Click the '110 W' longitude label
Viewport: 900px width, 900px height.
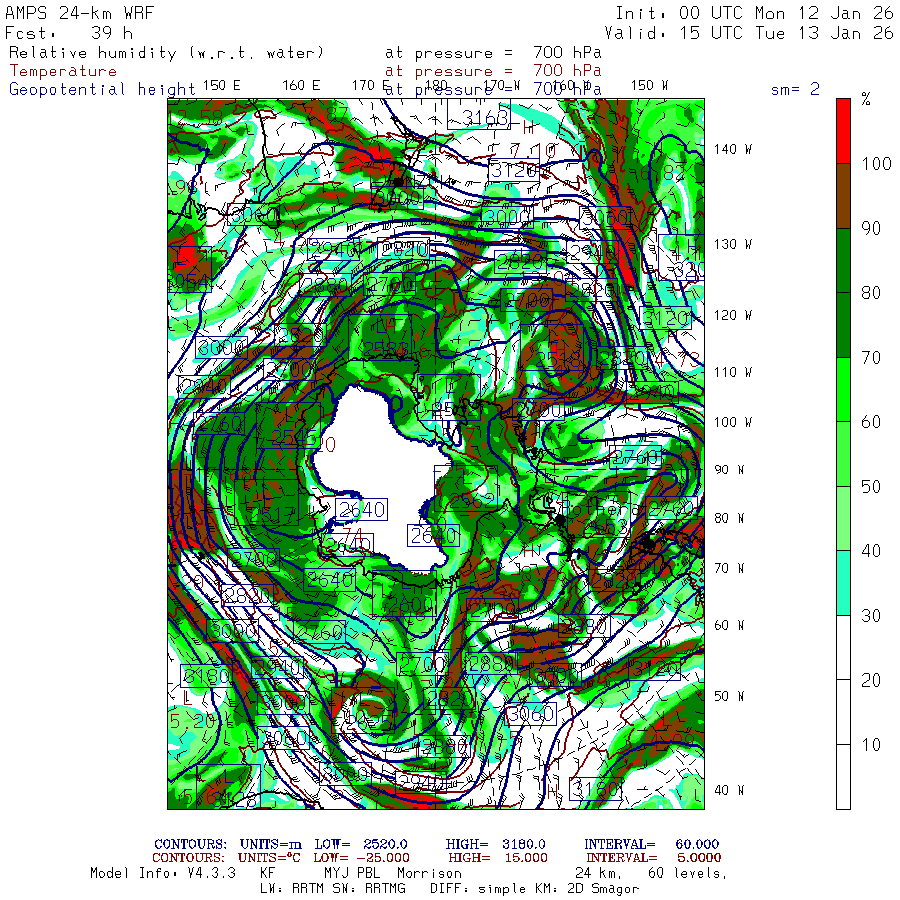[732, 373]
